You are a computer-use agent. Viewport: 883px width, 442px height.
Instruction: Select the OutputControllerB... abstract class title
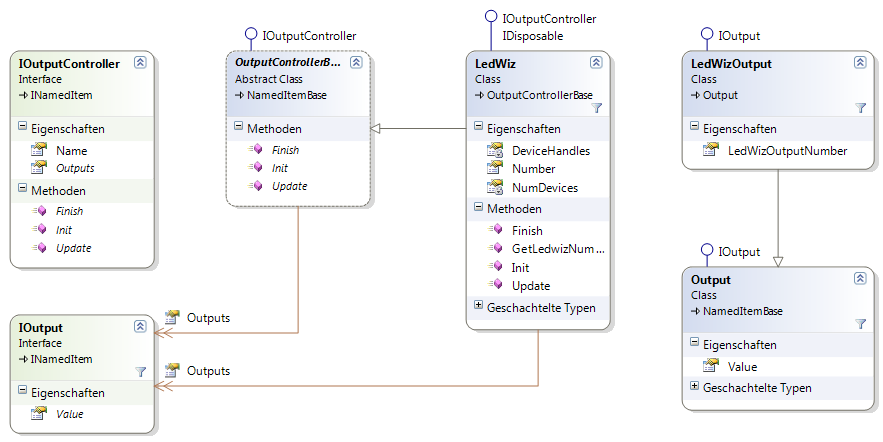tap(288, 62)
